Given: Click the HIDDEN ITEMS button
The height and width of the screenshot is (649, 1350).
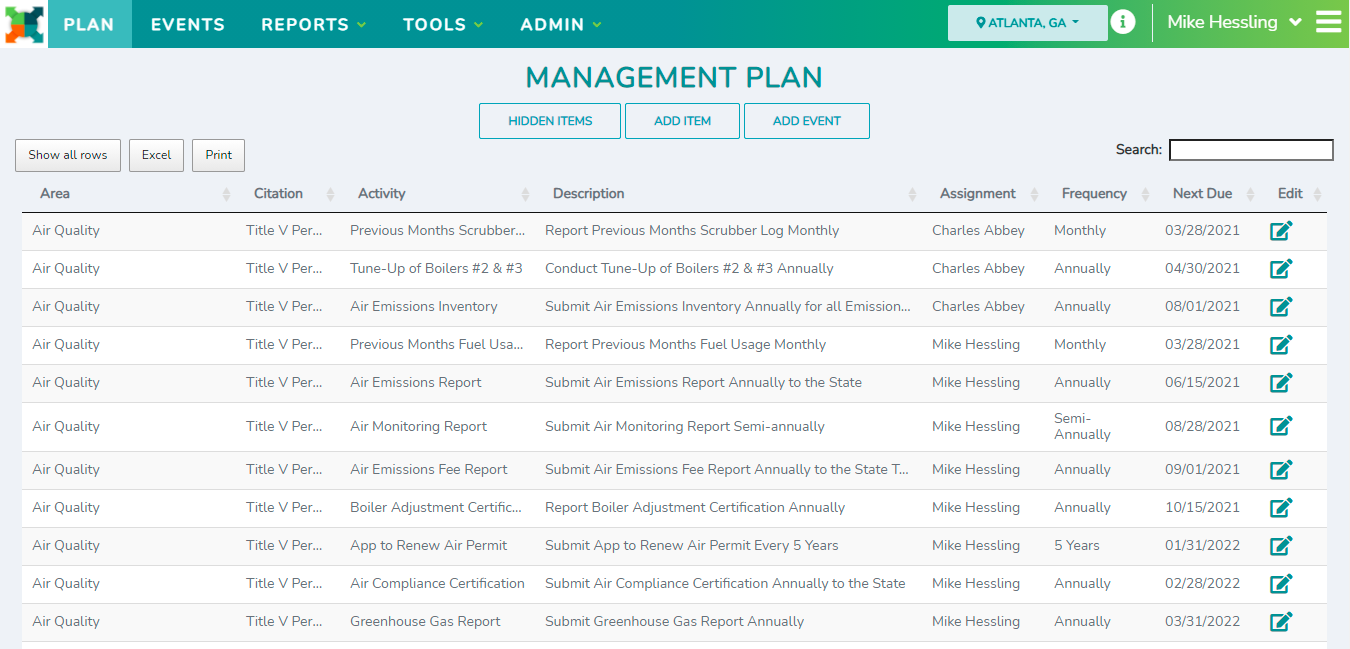Looking at the screenshot, I should coord(550,121).
